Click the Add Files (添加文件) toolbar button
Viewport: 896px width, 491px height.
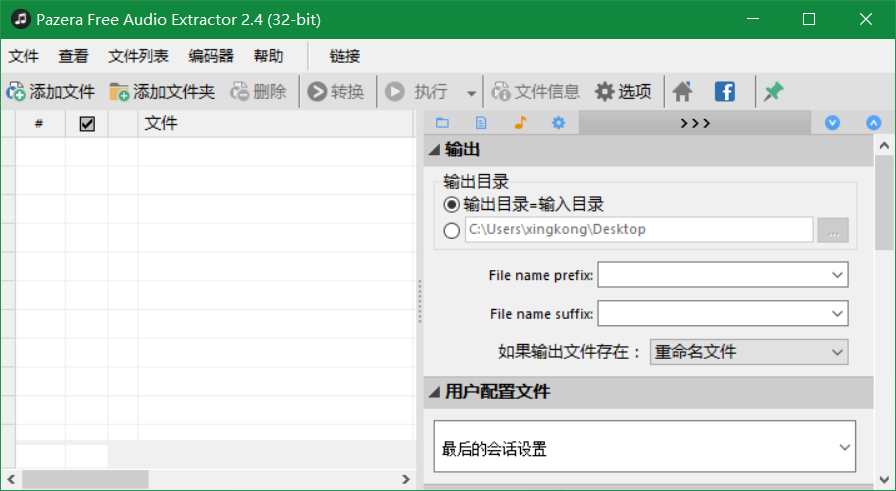point(50,91)
